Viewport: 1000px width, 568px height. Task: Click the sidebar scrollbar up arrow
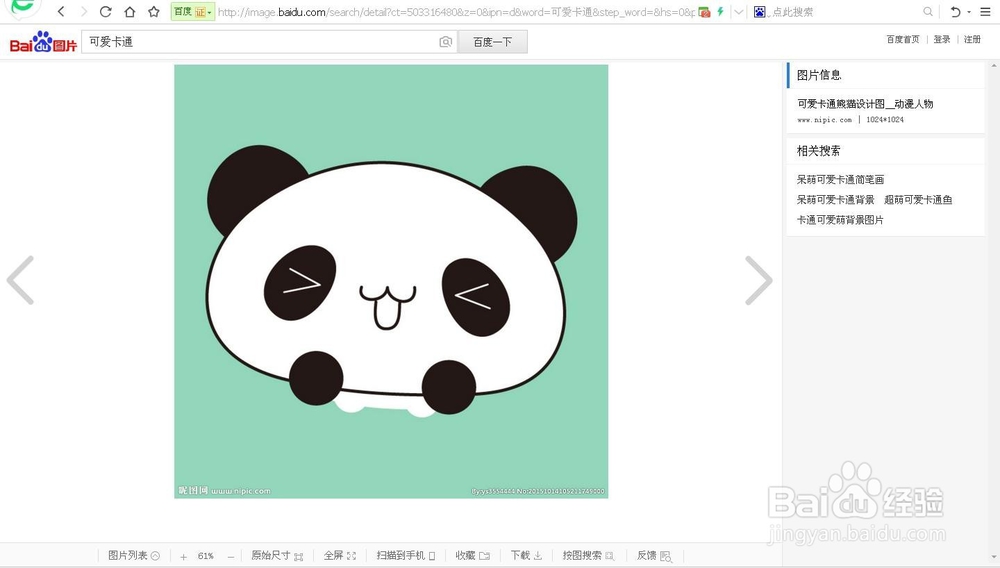(x=994, y=66)
